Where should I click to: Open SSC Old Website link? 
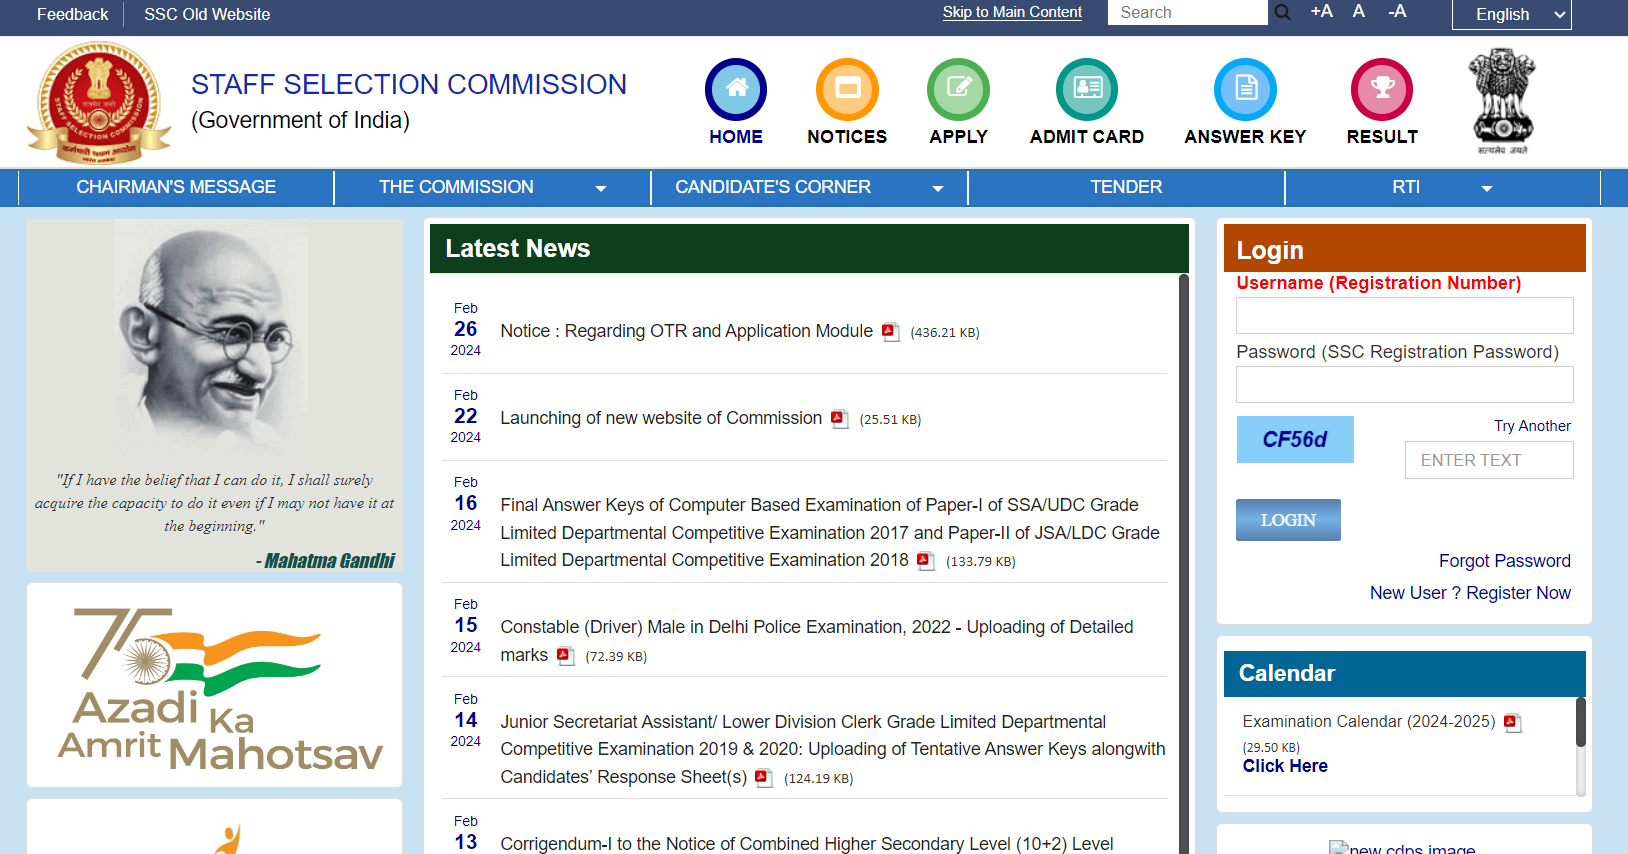point(207,14)
